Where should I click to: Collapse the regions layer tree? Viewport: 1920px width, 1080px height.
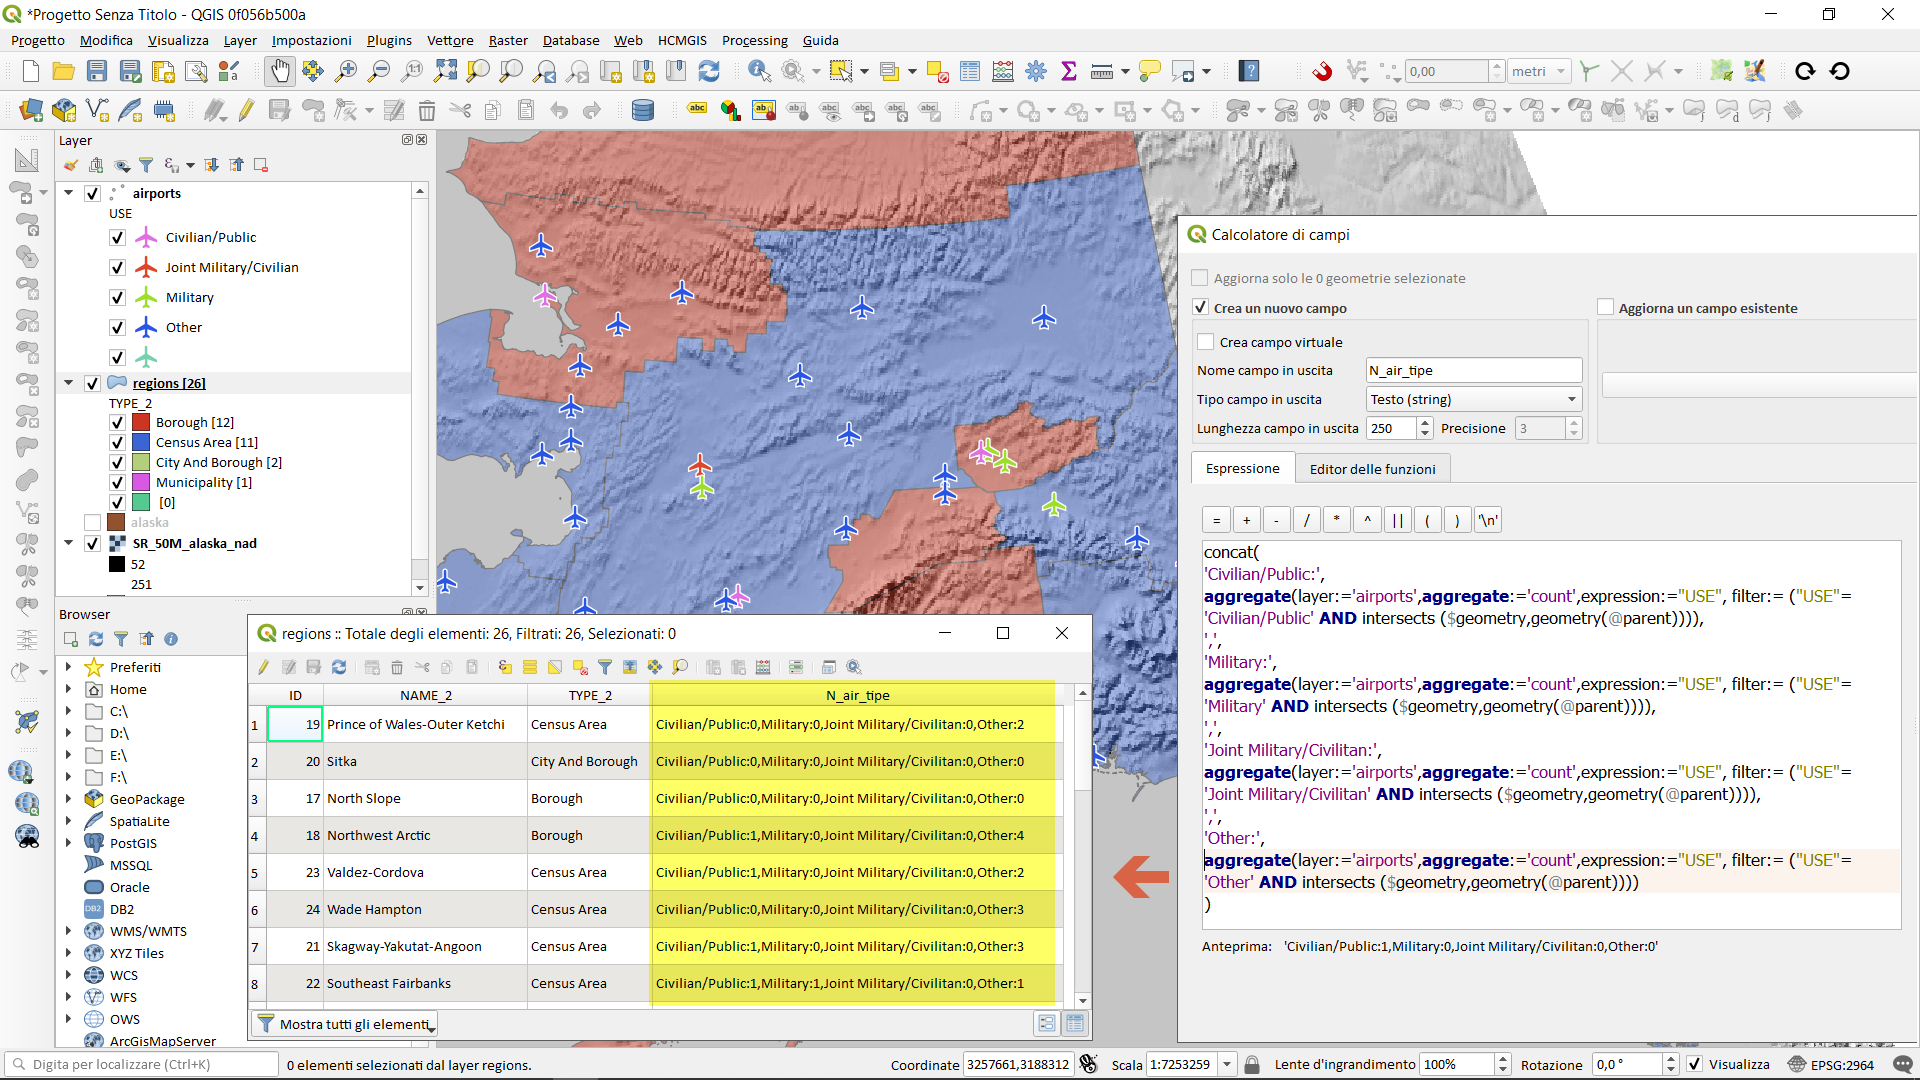pos(69,383)
